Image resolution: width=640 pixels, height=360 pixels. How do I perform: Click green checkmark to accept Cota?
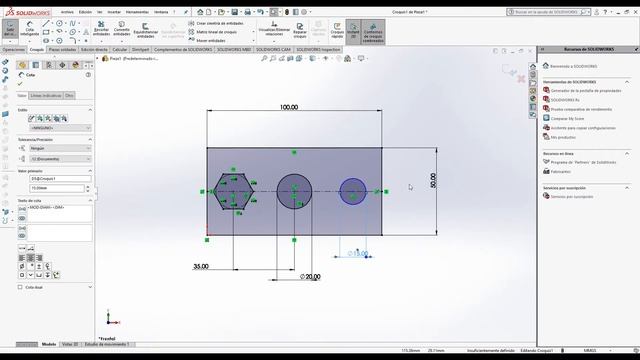pyautogui.click(x=20, y=84)
